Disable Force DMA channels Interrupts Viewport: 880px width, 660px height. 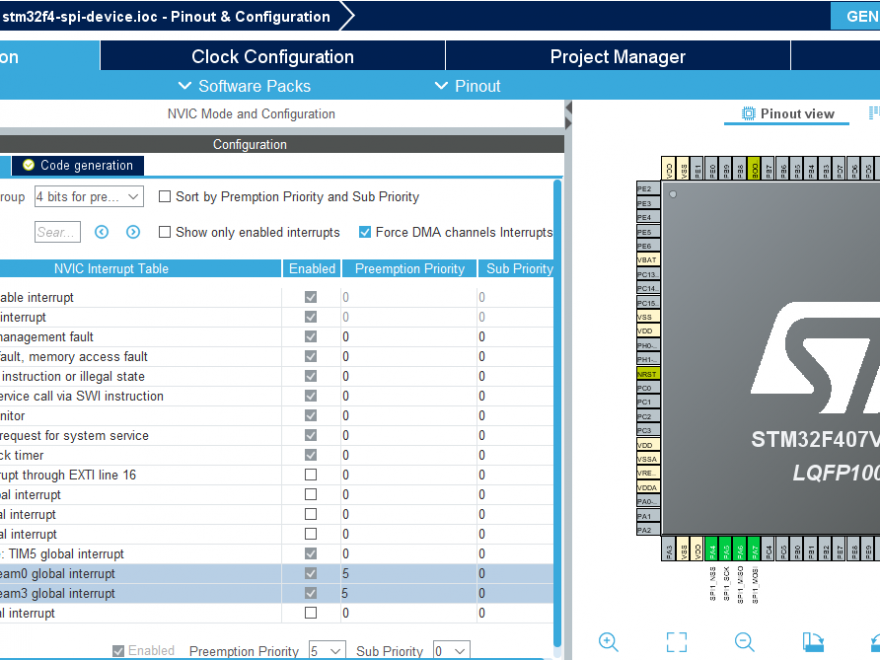click(365, 232)
